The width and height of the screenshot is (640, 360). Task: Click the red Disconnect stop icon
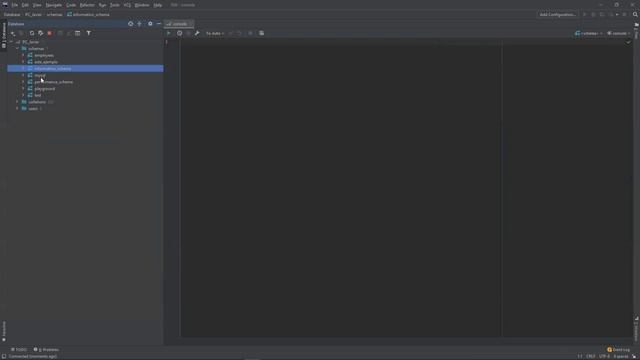[50, 33]
